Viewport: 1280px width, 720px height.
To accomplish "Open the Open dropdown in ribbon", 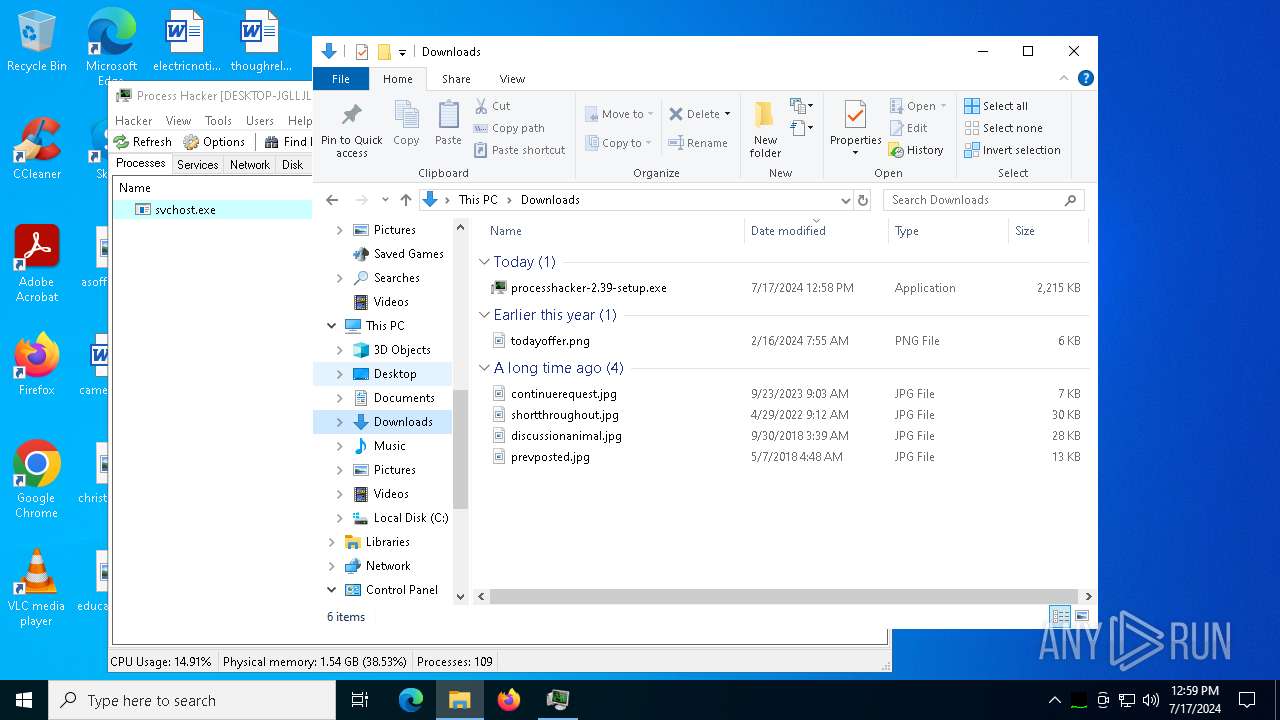I will coord(918,106).
